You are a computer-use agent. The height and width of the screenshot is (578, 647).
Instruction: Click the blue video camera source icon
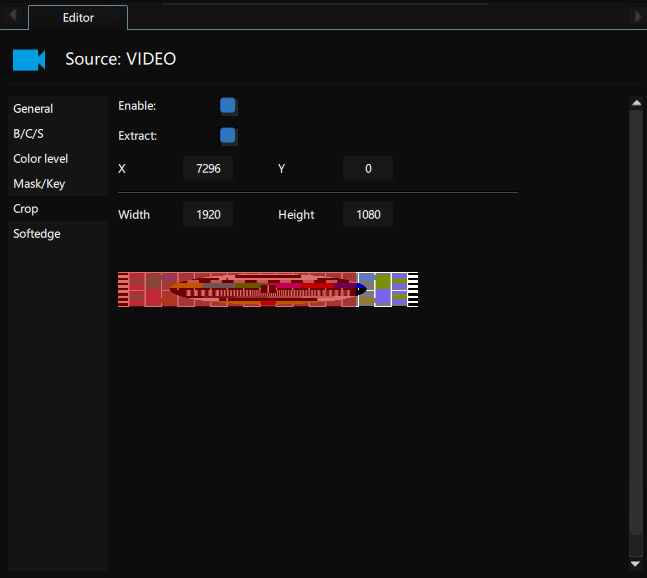tap(29, 60)
